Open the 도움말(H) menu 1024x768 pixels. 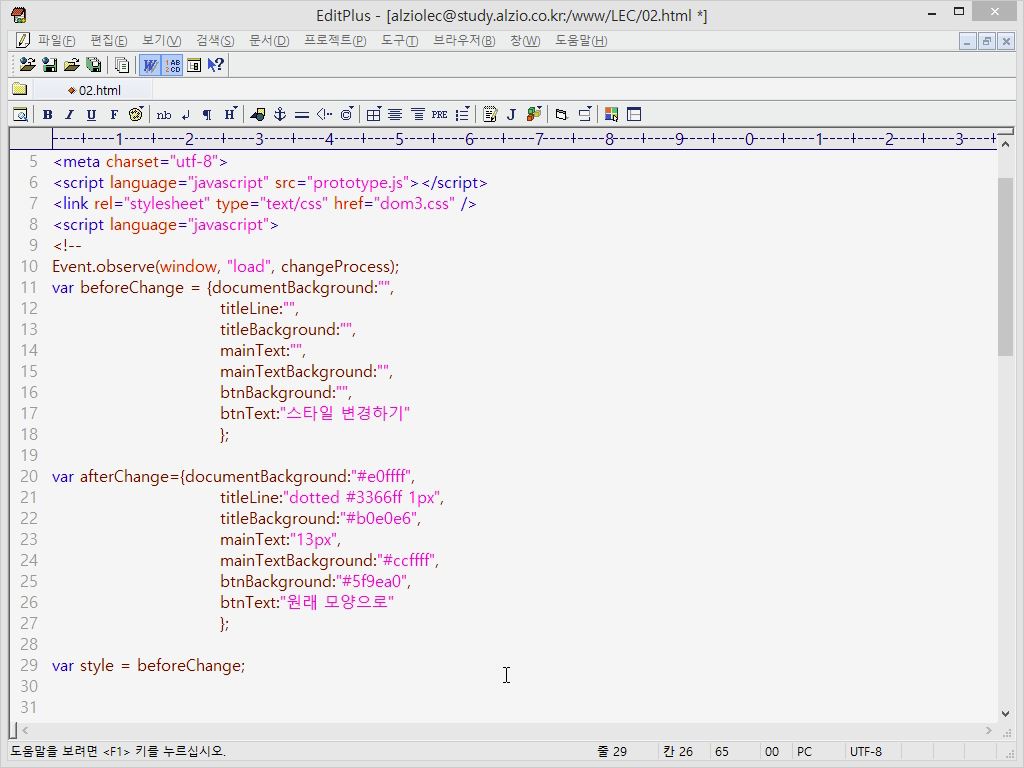pyautogui.click(x=581, y=40)
